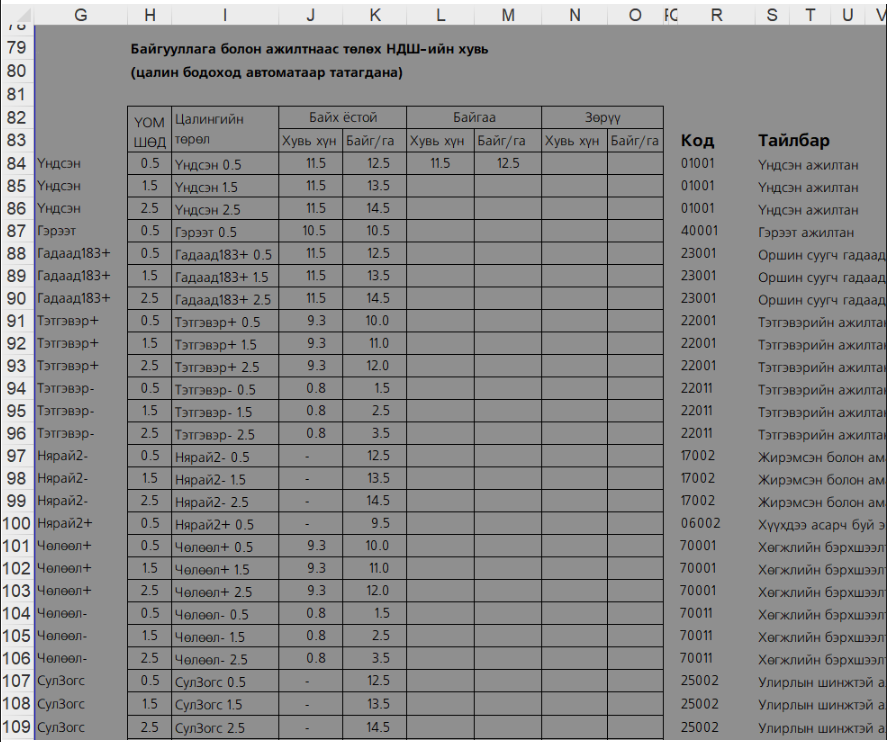
Task: Select the code cell containing 06002
Action: [x=699, y=524]
